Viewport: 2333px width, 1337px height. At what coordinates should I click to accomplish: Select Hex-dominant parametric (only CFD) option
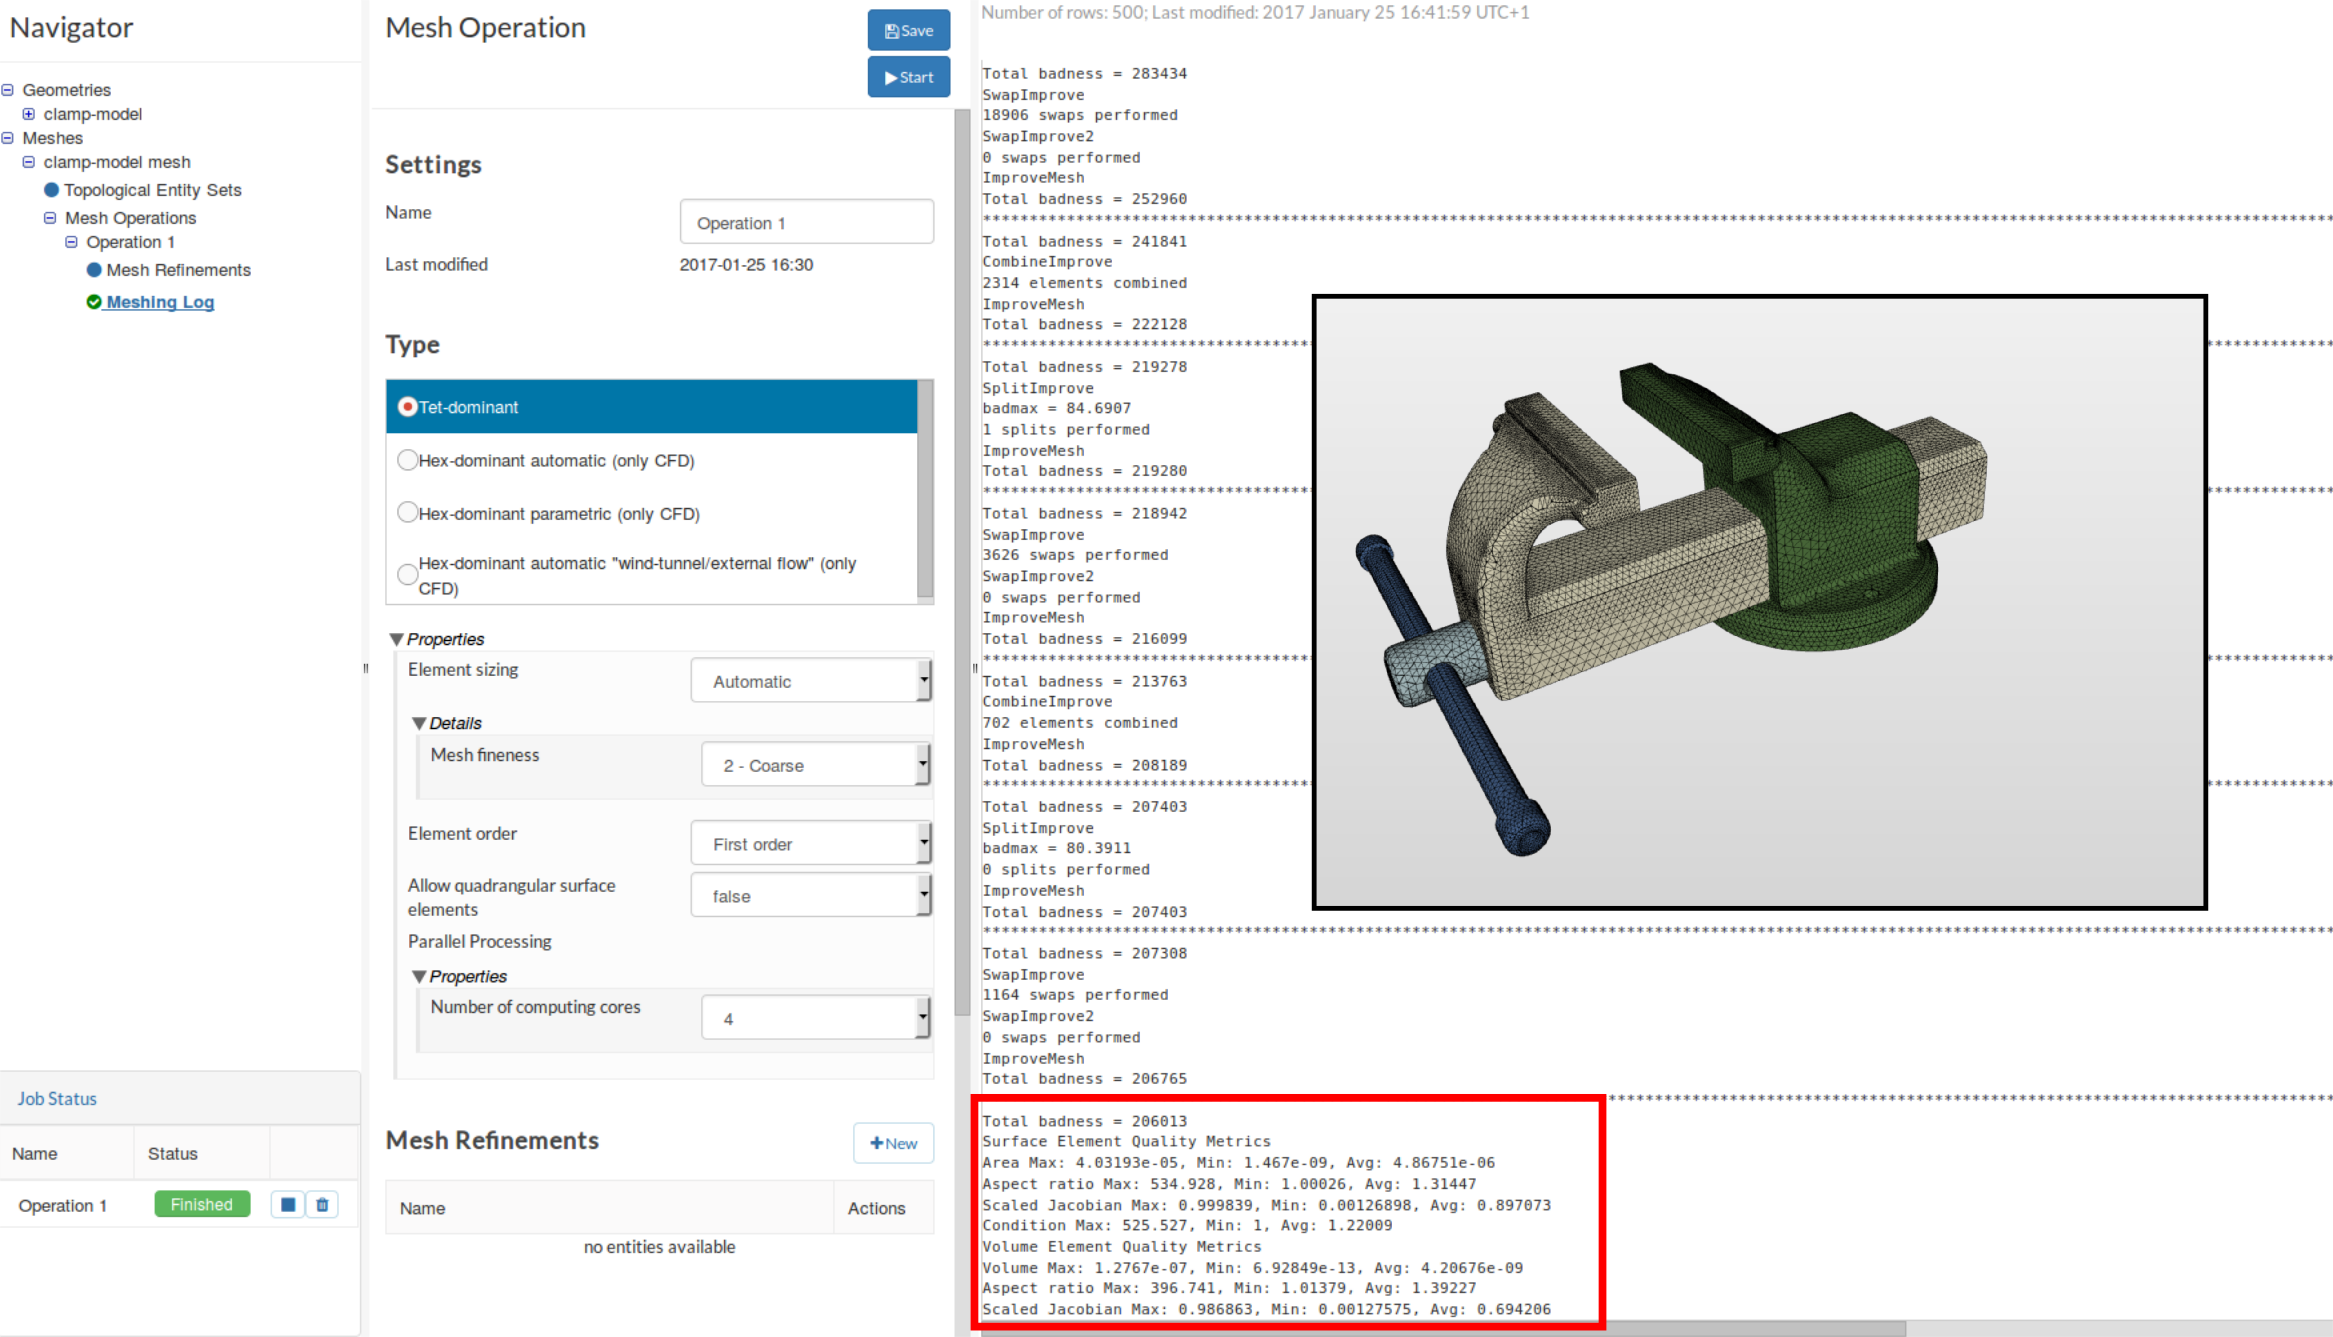point(407,513)
